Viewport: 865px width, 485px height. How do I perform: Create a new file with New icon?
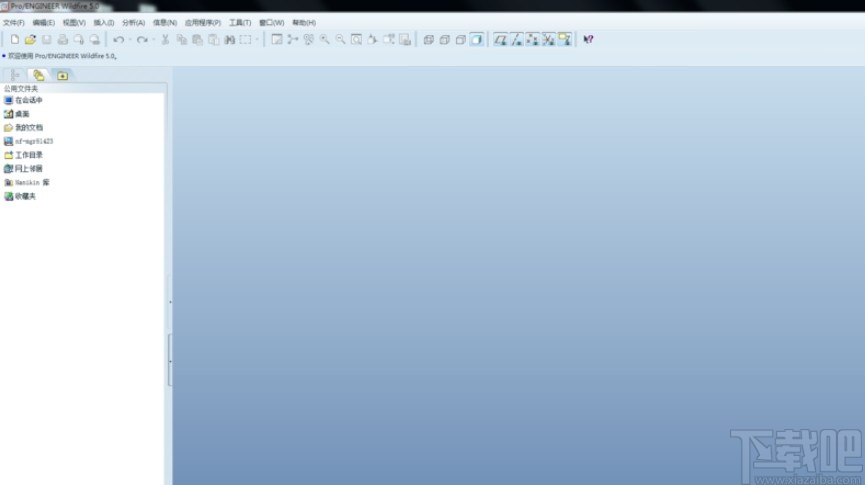tap(14, 39)
